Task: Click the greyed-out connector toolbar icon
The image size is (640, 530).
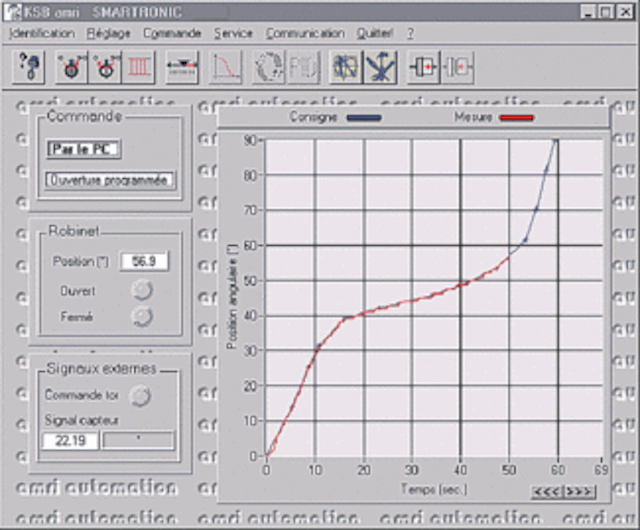Action: pos(458,67)
